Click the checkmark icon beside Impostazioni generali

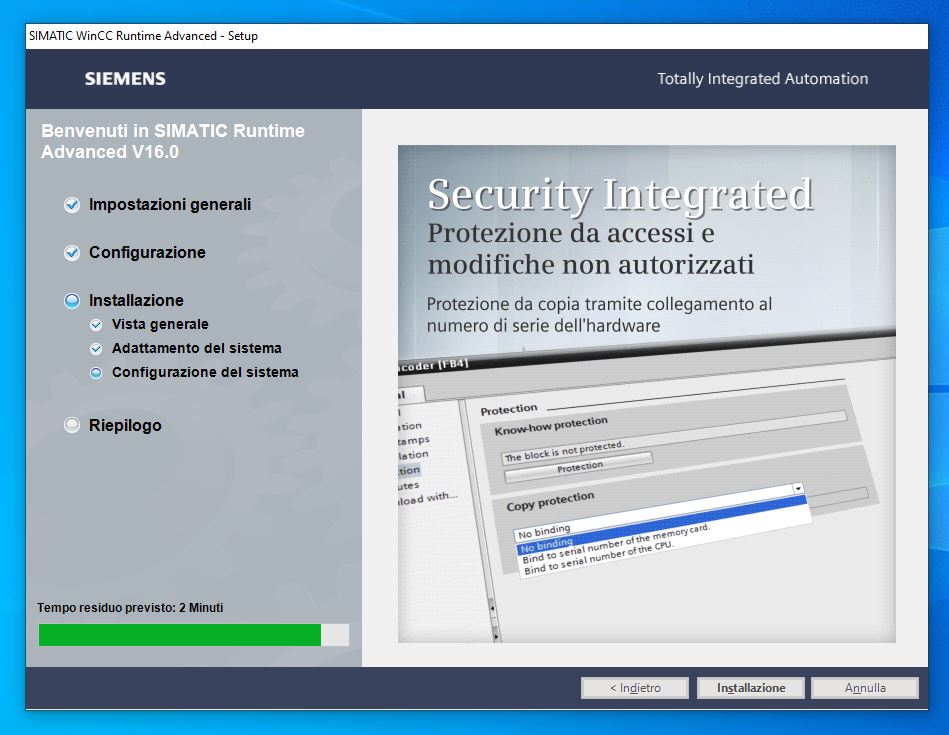[x=72, y=205]
